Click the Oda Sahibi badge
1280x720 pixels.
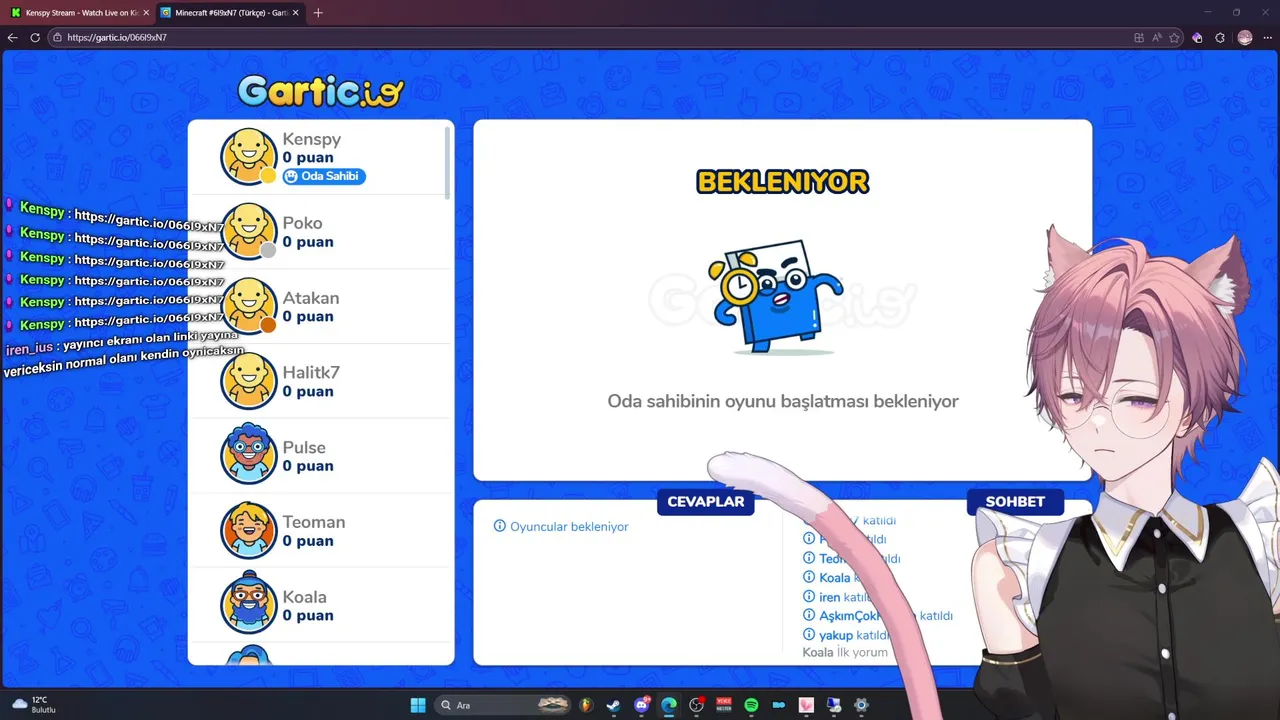click(x=323, y=176)
